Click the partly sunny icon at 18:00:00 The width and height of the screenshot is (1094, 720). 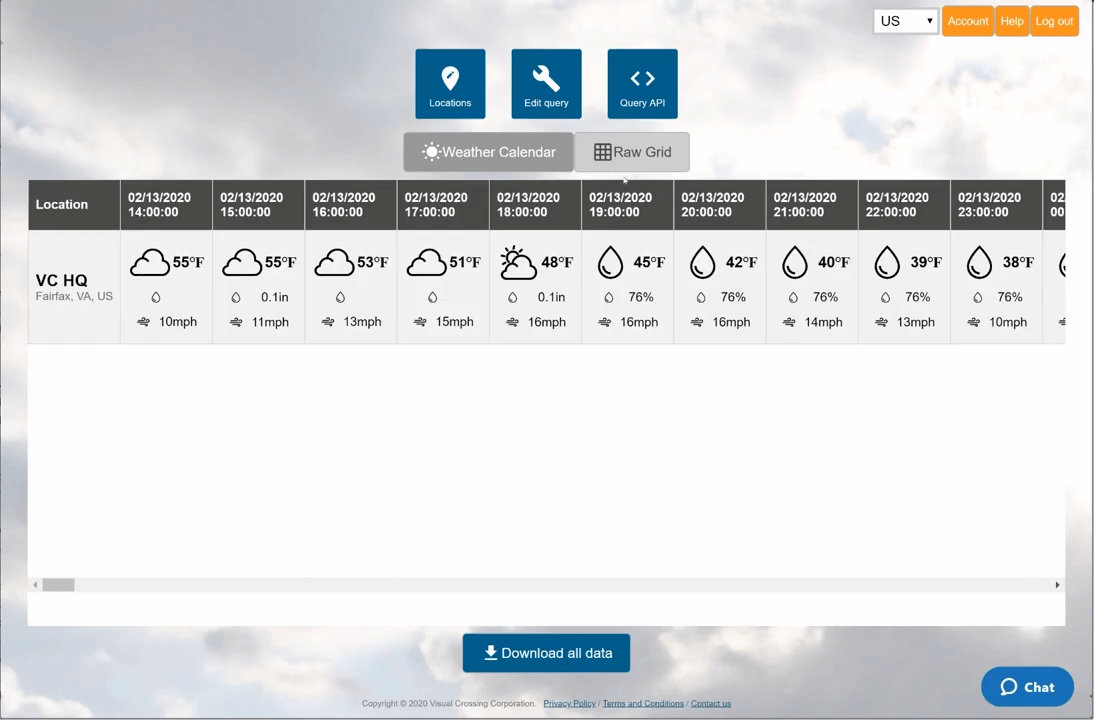coord(518,263)
